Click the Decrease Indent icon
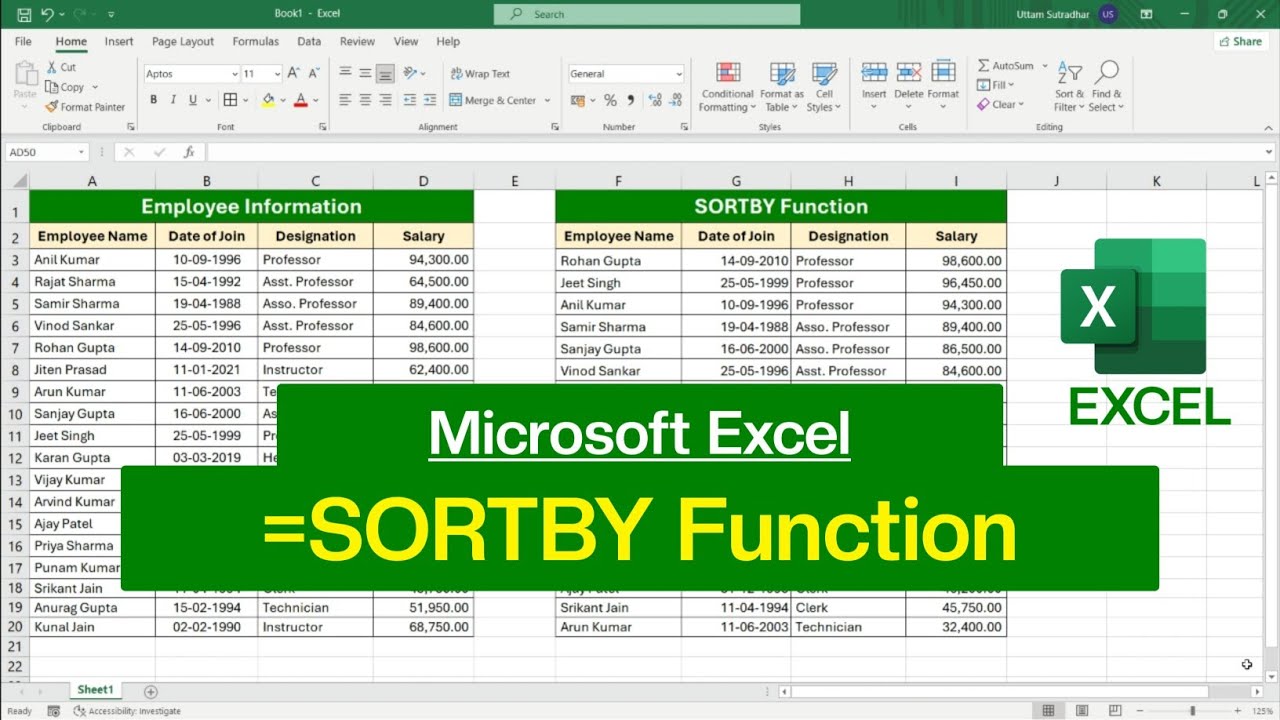The image size is (1280, 720). (408, 100)
